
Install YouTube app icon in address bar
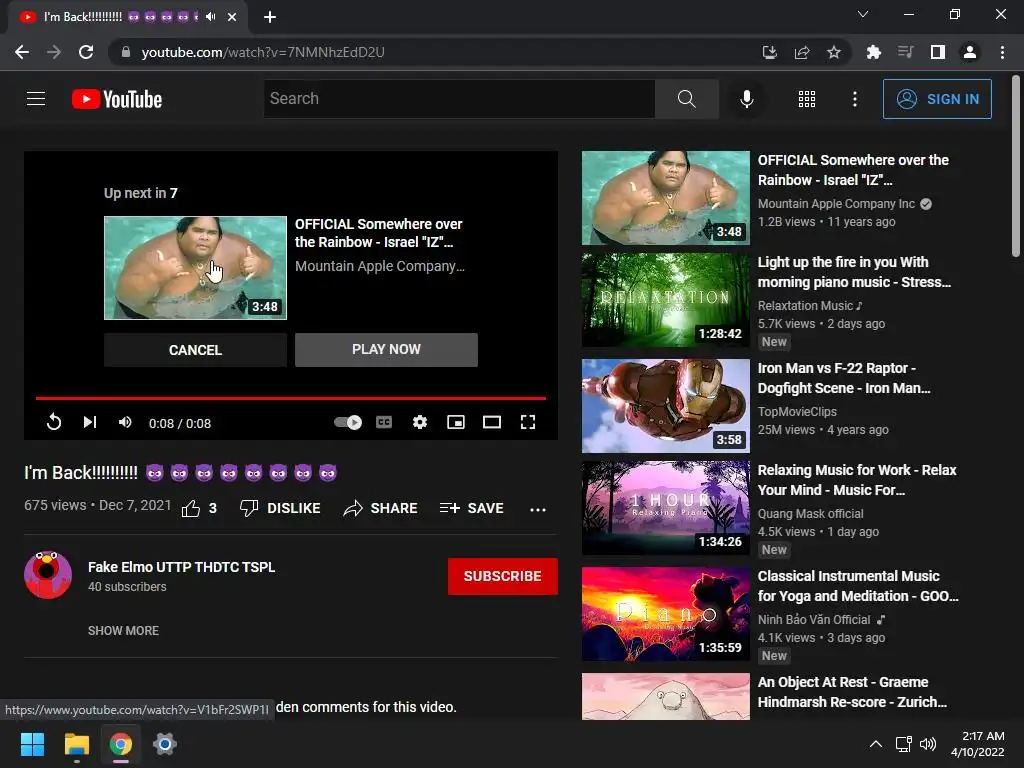[769, 52]
